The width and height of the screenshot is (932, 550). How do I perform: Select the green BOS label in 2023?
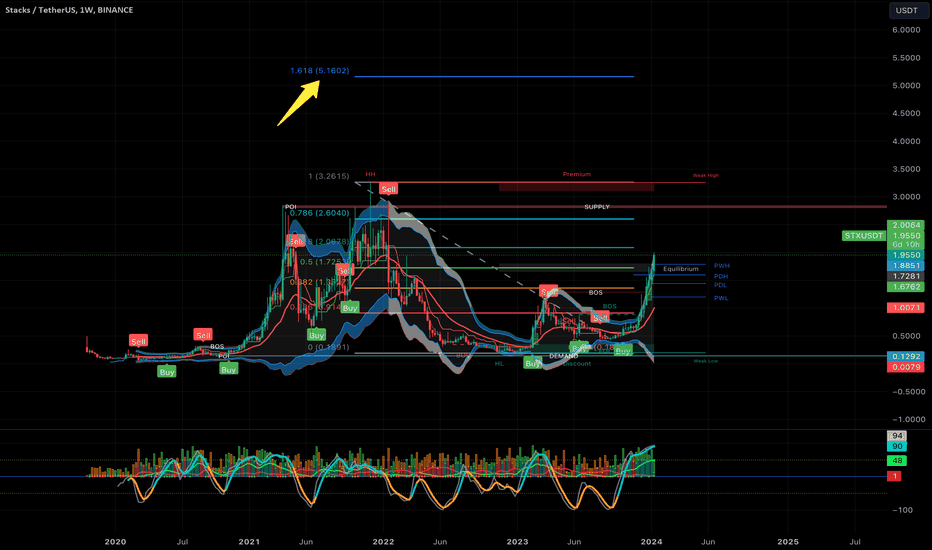609,307
